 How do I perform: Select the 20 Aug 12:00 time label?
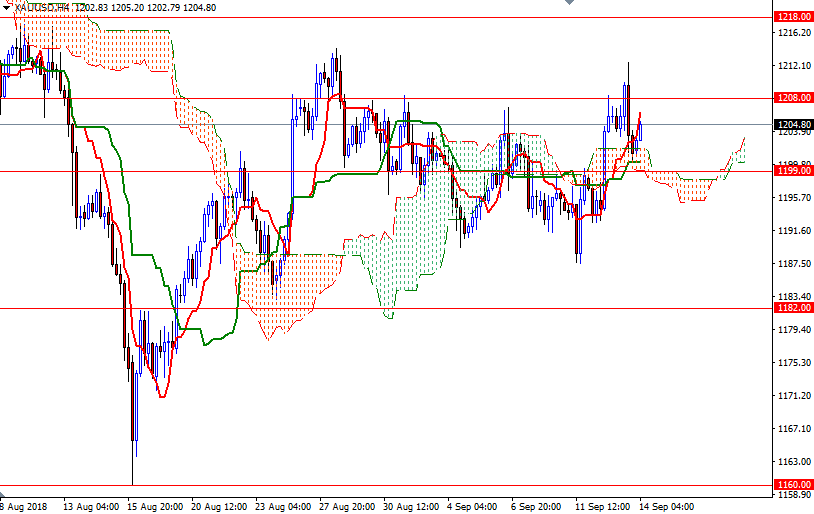click(x=220, y=506)
